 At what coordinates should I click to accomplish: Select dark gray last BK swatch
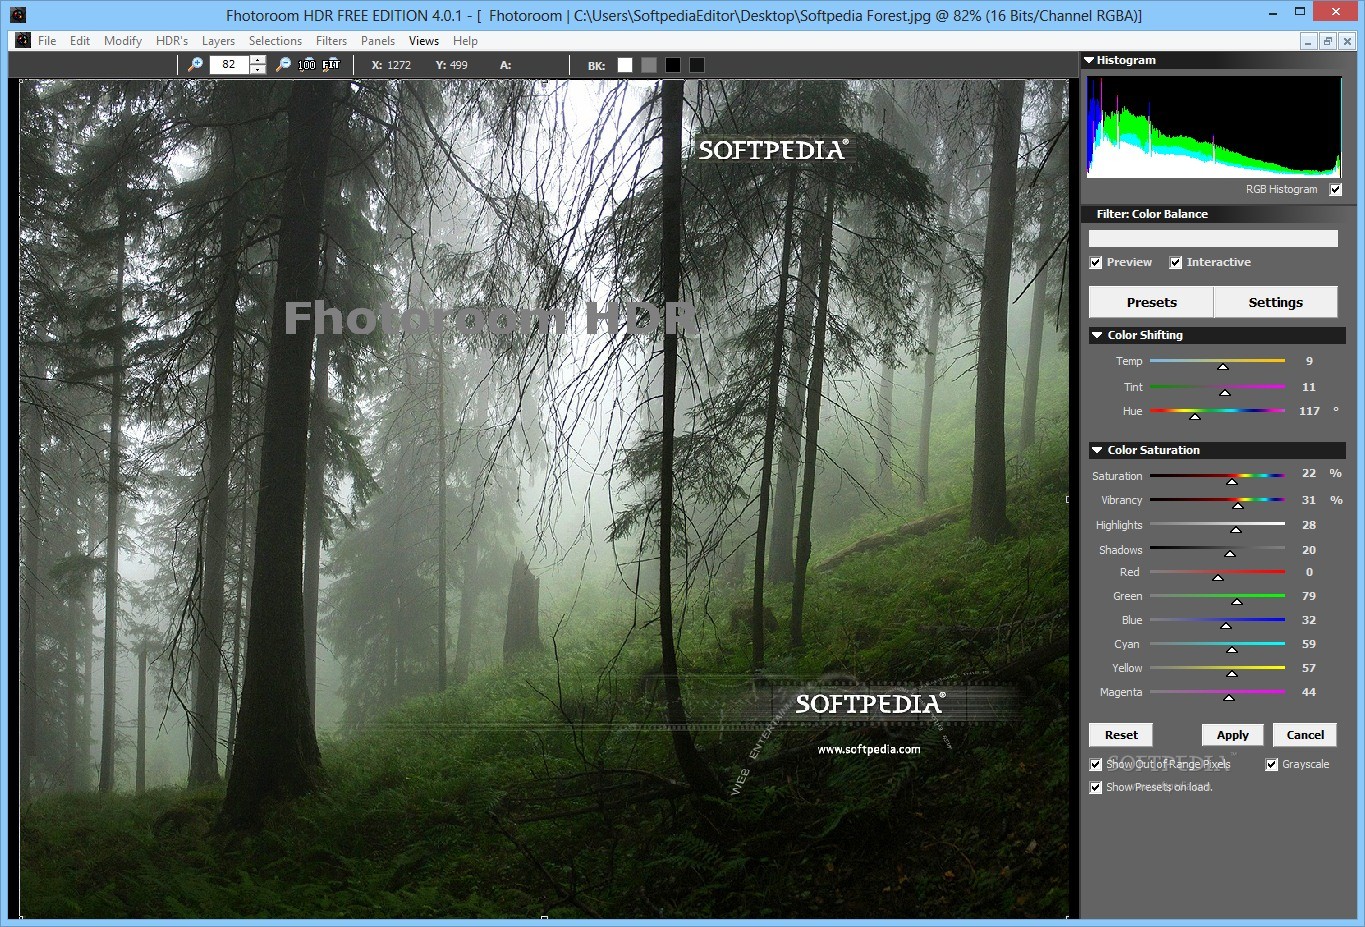pyautogui.click(x=697, y=65)
